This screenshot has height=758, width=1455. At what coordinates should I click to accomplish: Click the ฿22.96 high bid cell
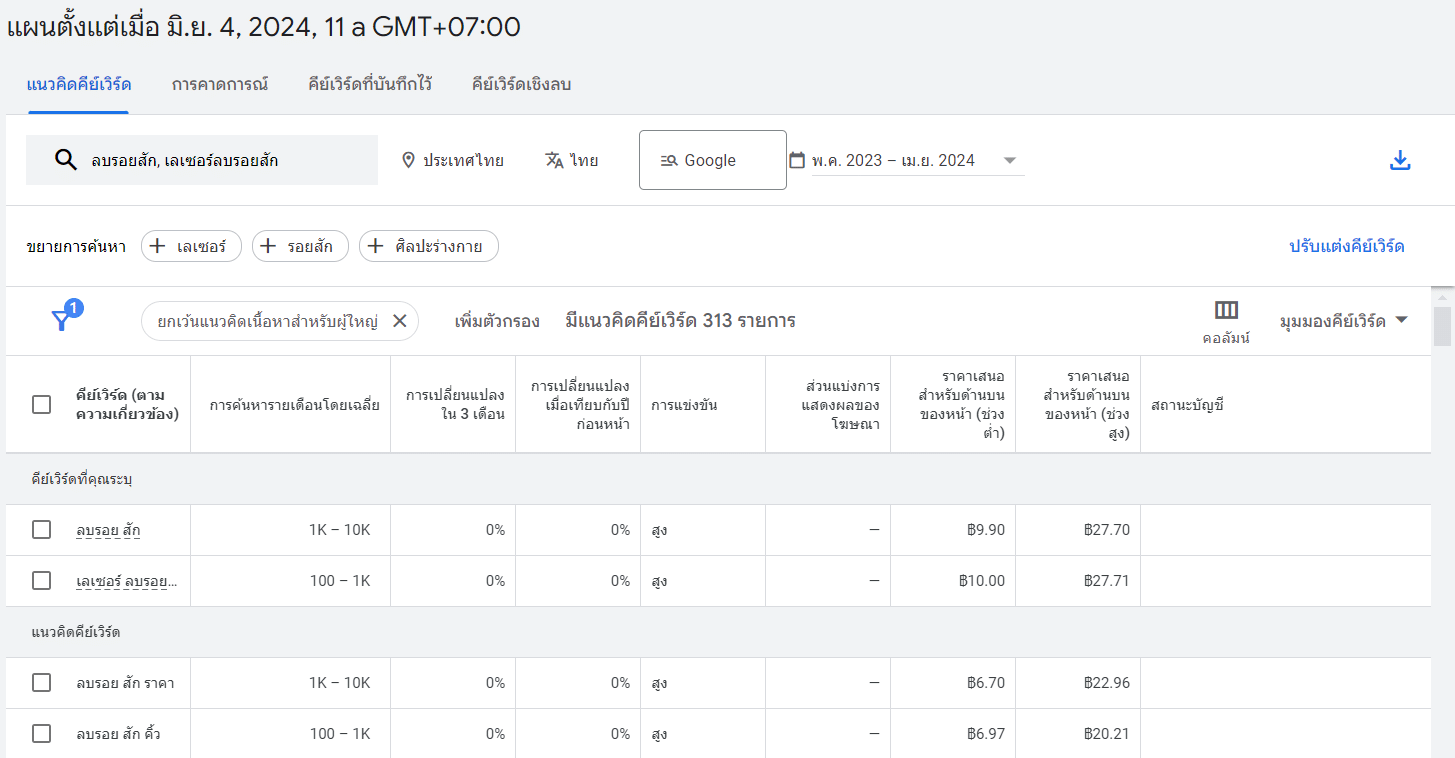(1106, 683)
